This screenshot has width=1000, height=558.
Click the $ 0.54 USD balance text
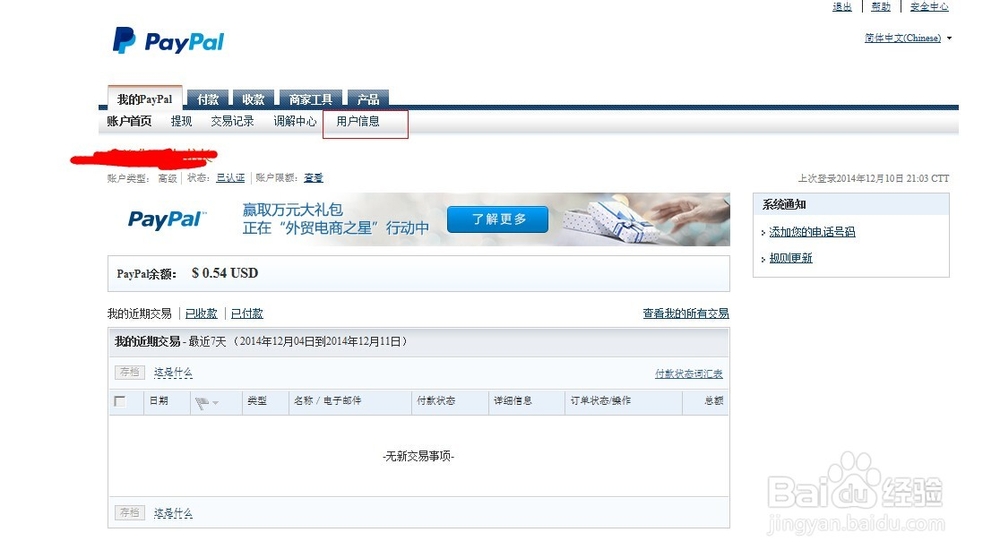click(x=224, y=274)
